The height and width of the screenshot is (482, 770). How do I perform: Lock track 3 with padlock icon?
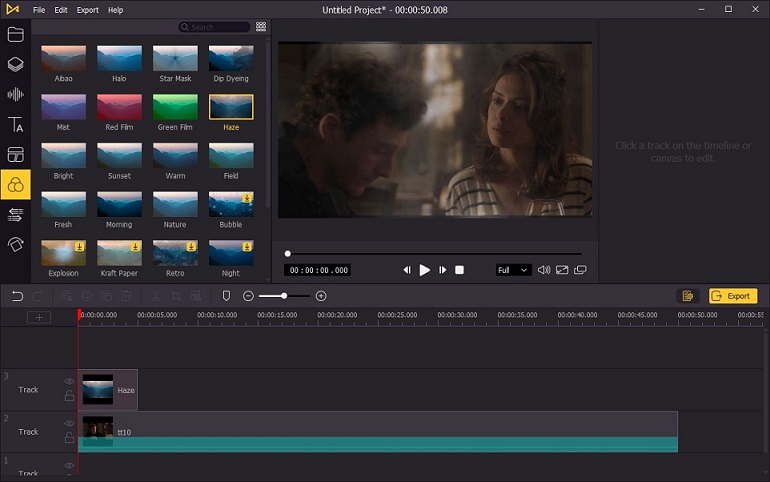pos(69,395)
